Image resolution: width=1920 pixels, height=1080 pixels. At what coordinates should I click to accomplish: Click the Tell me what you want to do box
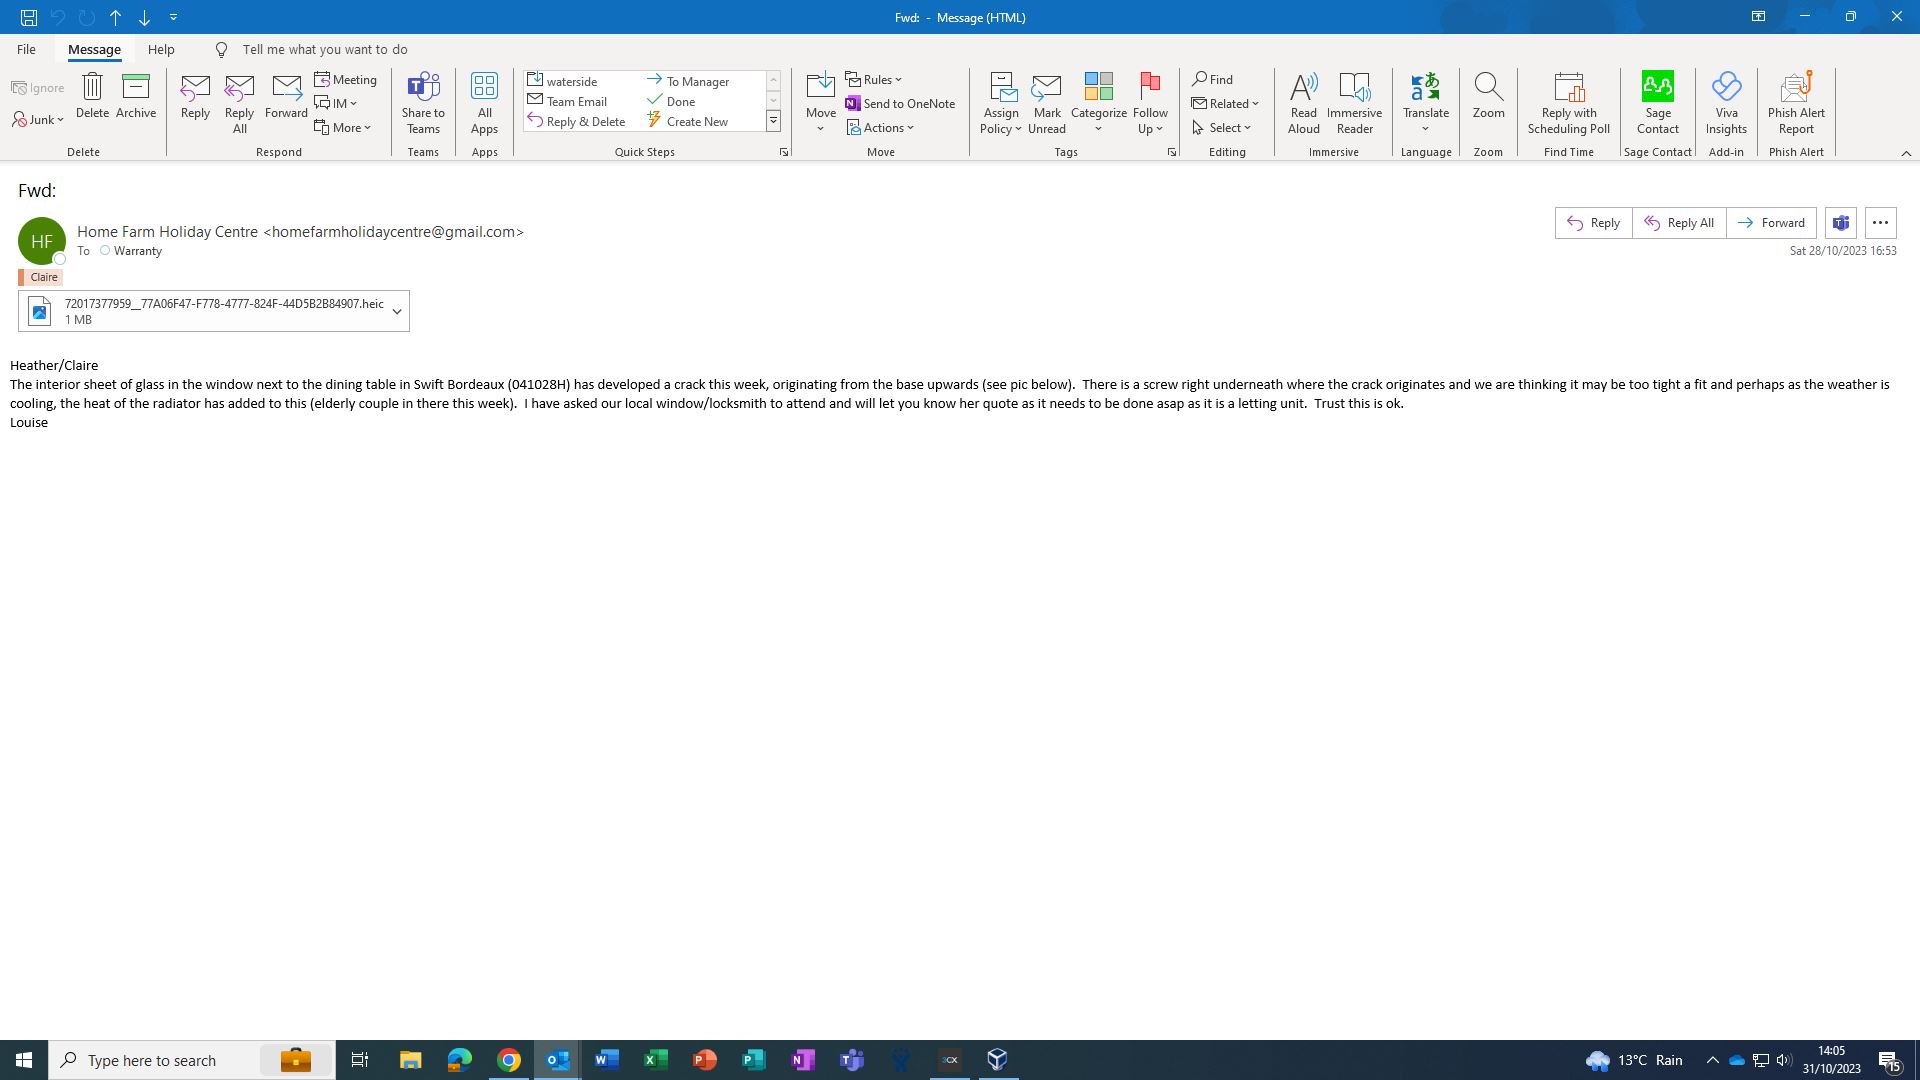tap(324, 49)
